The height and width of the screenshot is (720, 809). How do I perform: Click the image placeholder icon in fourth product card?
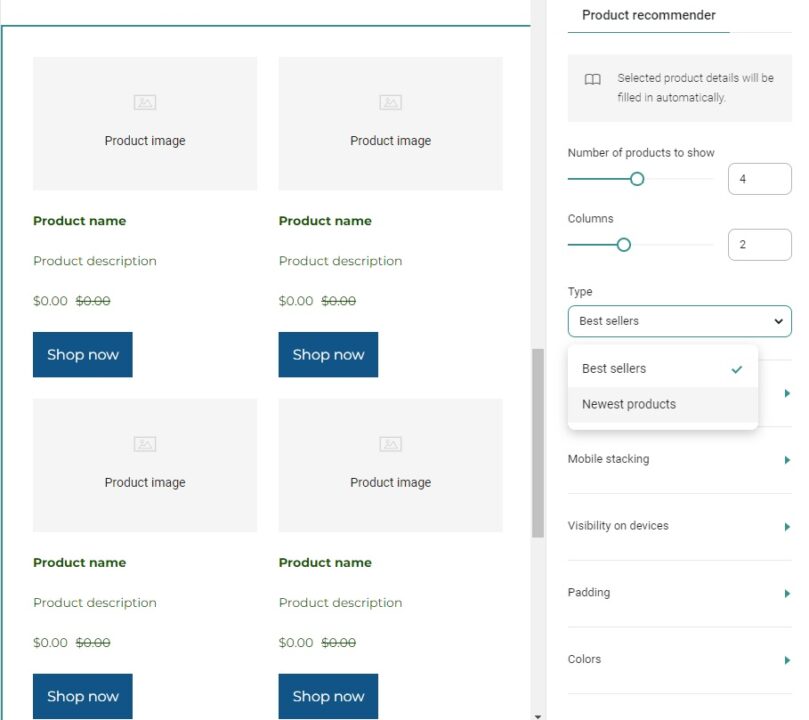tap(390, 443)
